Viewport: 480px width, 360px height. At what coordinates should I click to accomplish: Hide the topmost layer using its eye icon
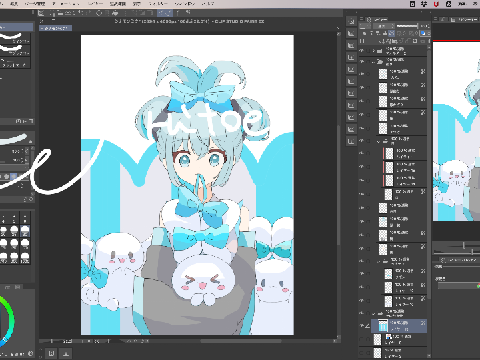[362, 51]
